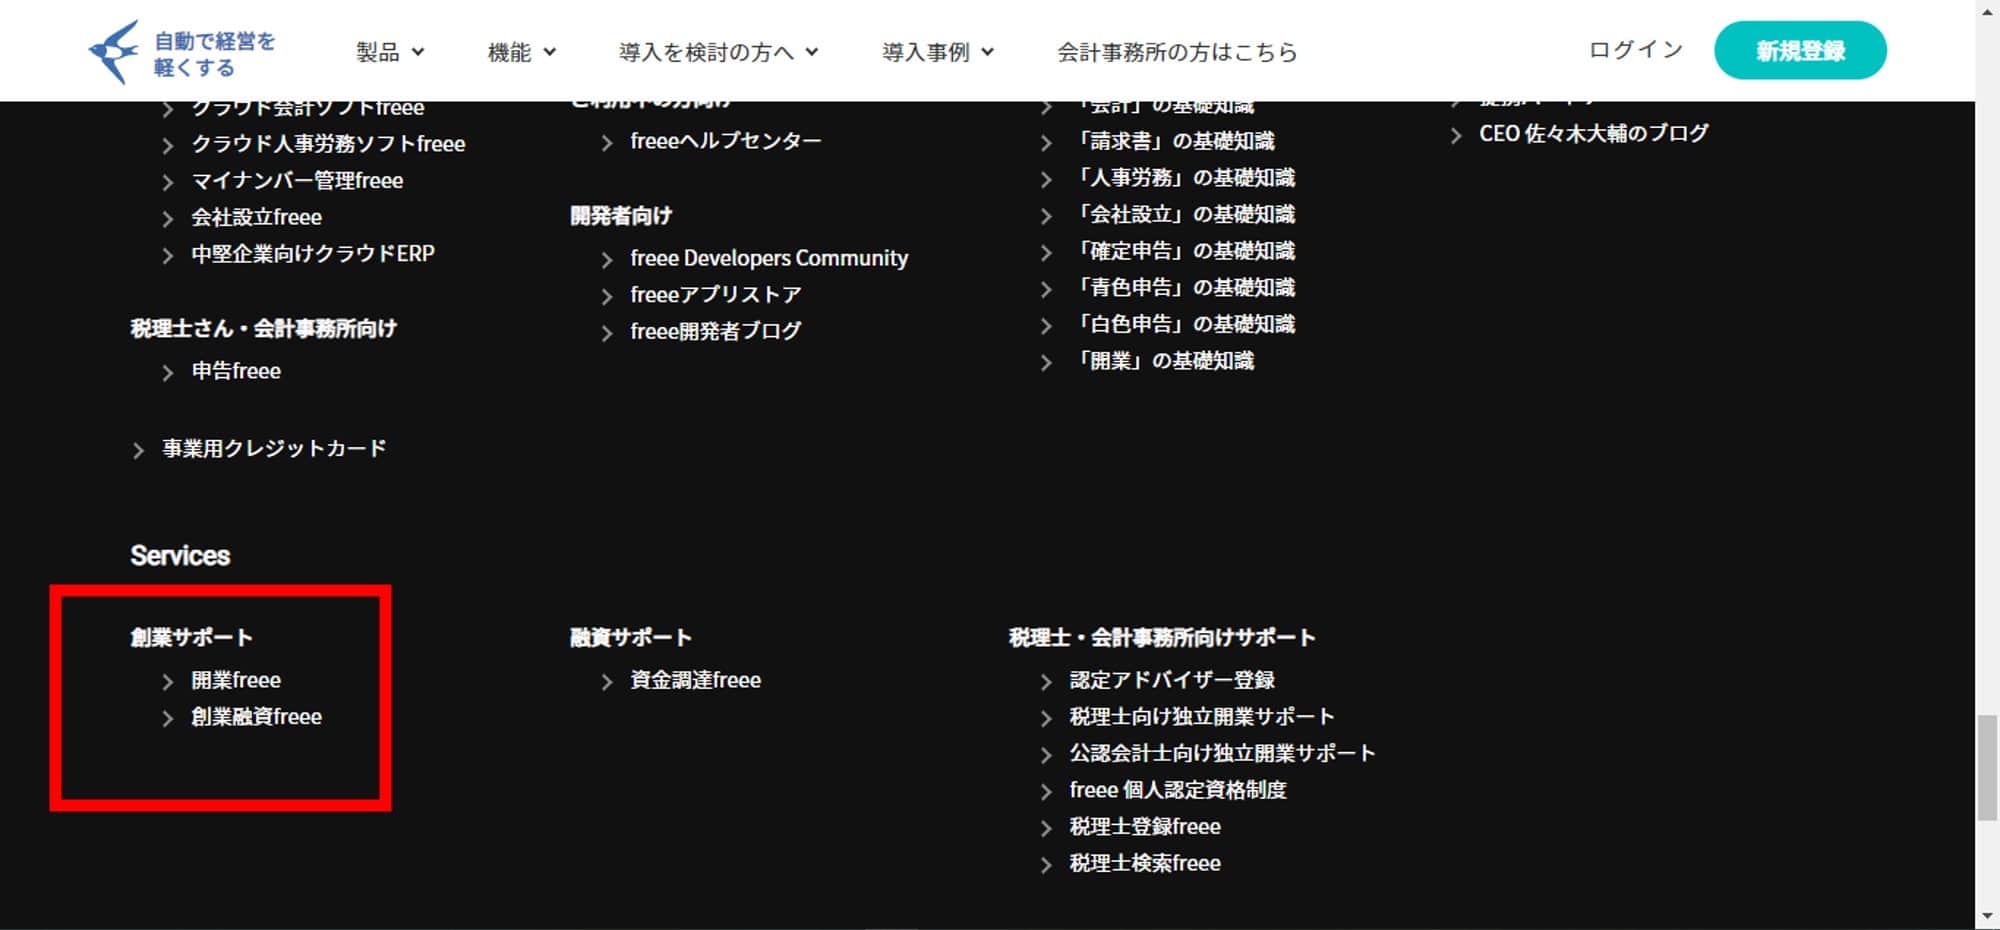The width and height of the screenshot is (2000, 930).
Task: Open マイナンバー管理freee link
Action: pyautogui.click(x=297, y=181)
